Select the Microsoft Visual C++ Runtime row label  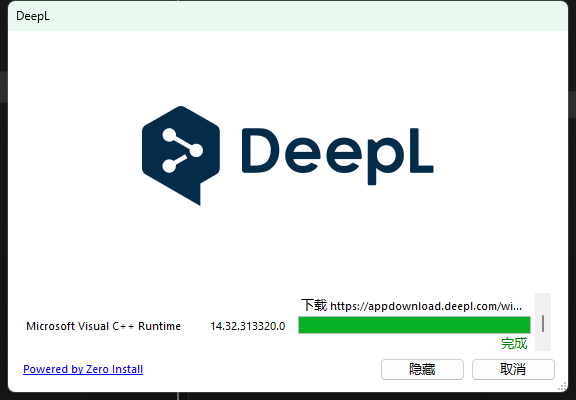click(x=103, y=326)
